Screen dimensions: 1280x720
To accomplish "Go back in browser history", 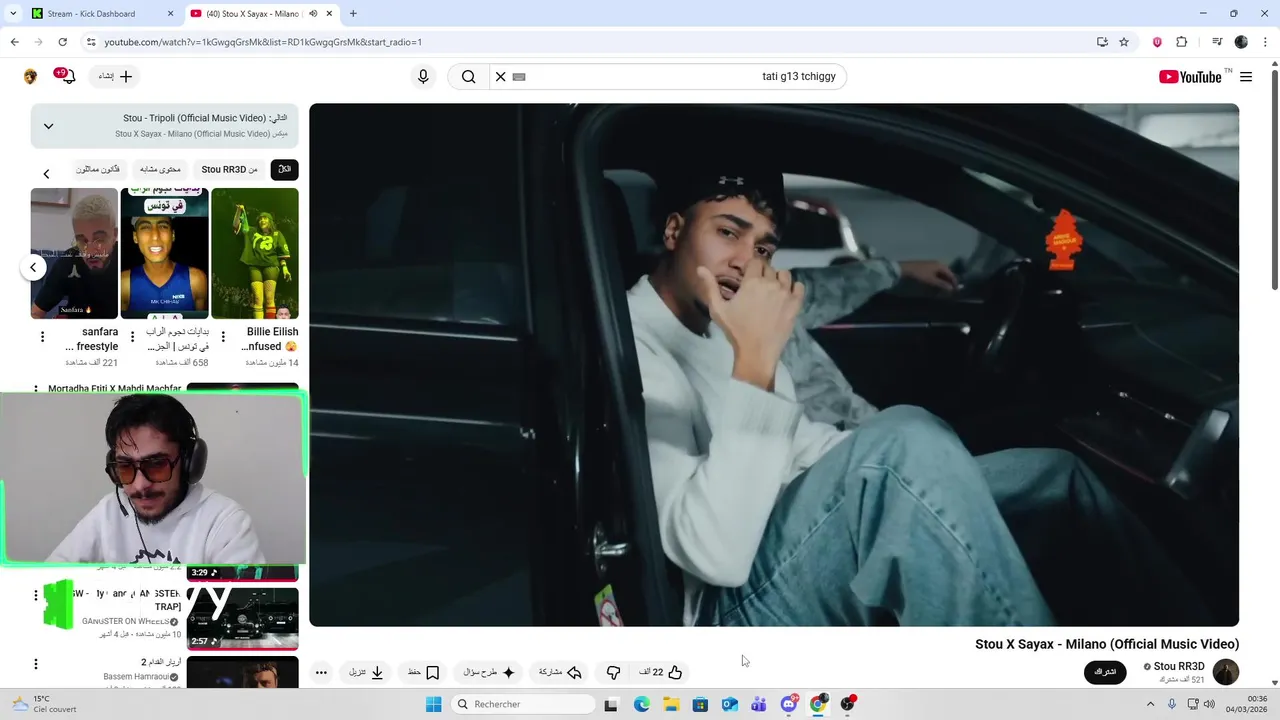I will tap(14, 42).
